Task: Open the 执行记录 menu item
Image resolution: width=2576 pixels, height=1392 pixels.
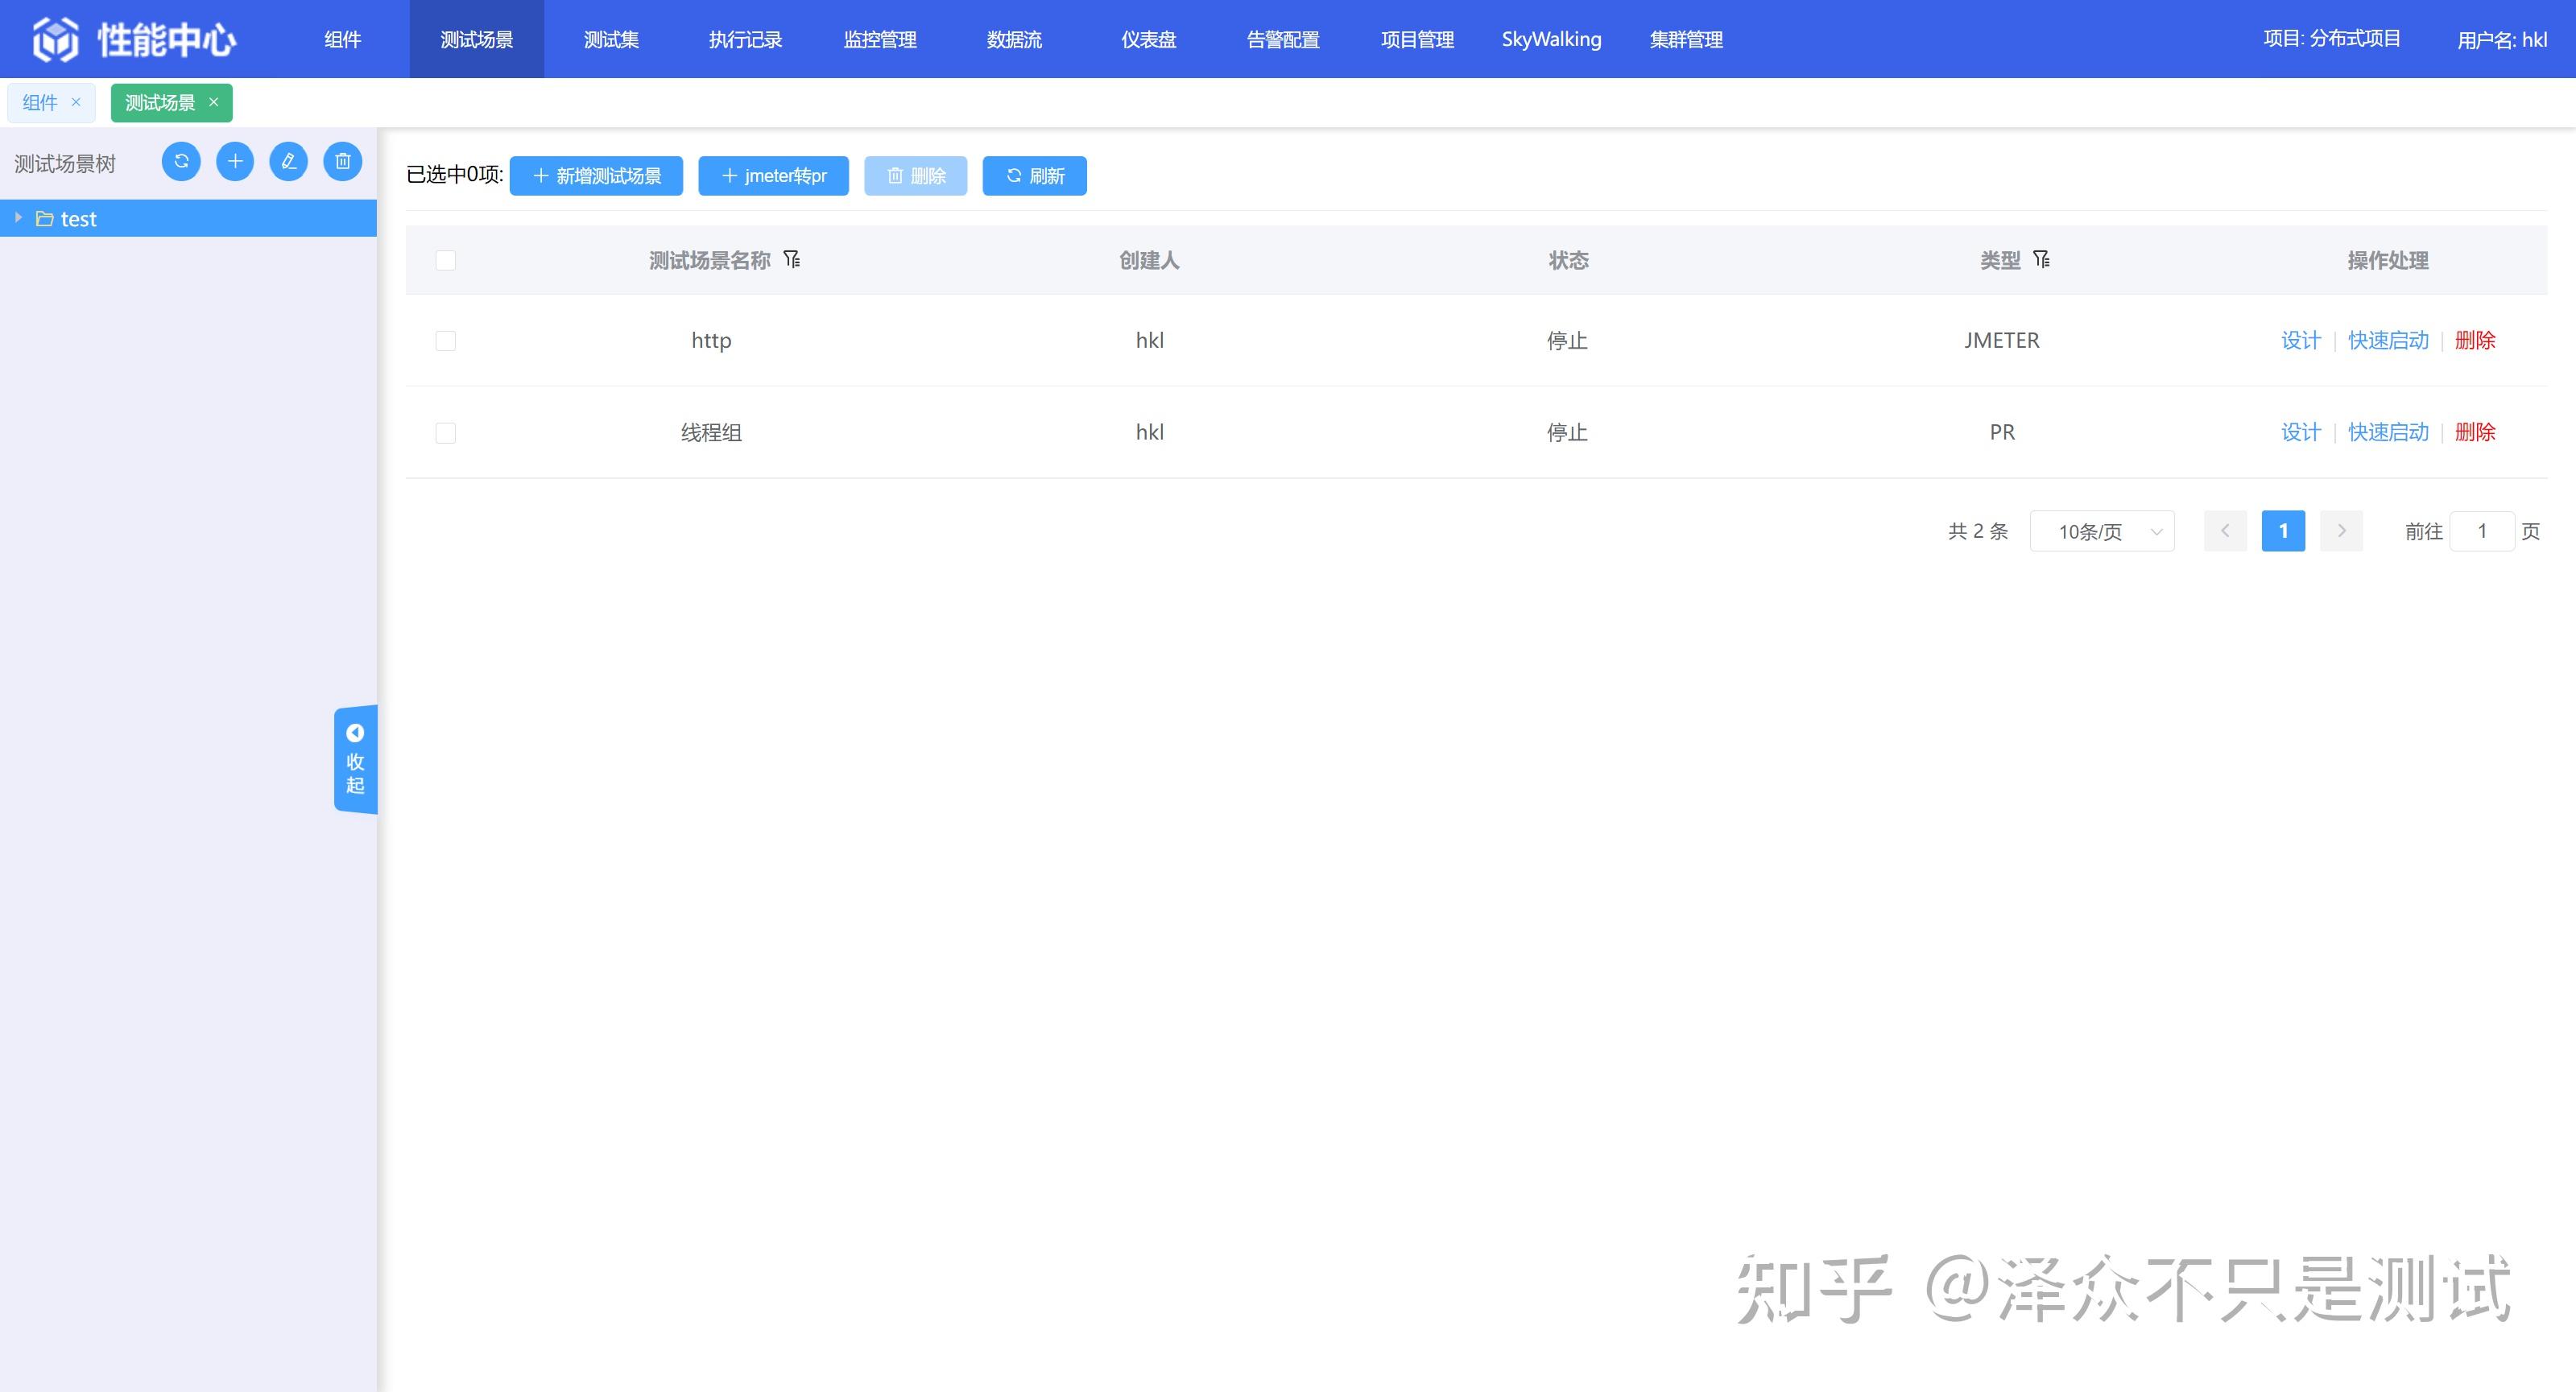Action: [x=745, y=39]
